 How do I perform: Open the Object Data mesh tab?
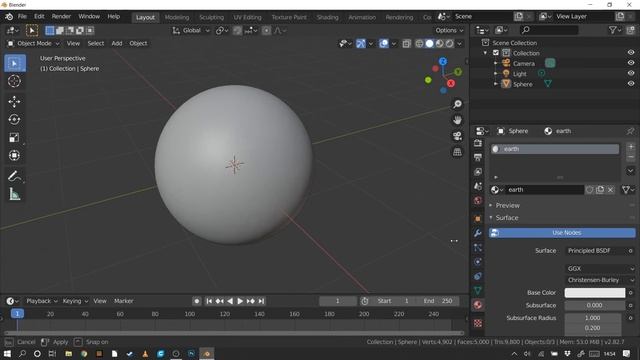tap(478, 291)
